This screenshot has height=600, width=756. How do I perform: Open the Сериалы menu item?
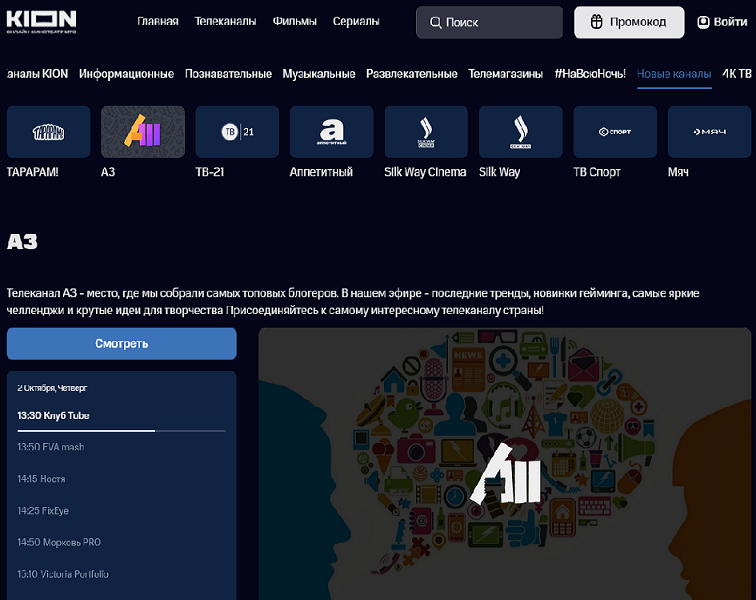pyautogui.click(x=355, y=22)
